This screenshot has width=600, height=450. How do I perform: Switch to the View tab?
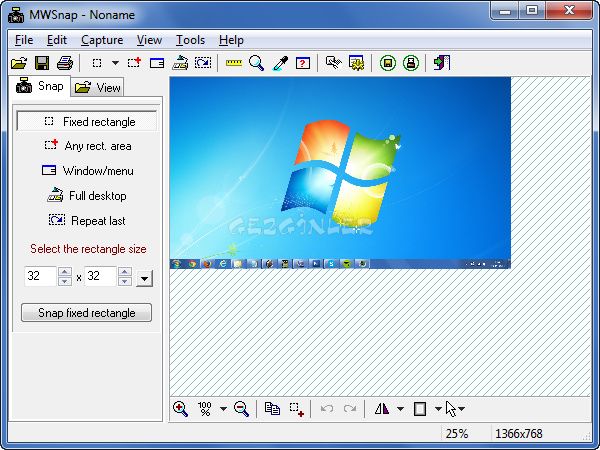click(98, 87)
